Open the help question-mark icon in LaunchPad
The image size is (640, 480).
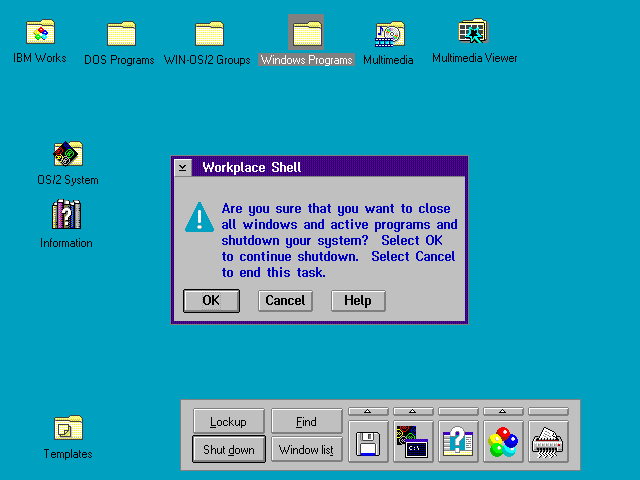click(x=458, y=442)
